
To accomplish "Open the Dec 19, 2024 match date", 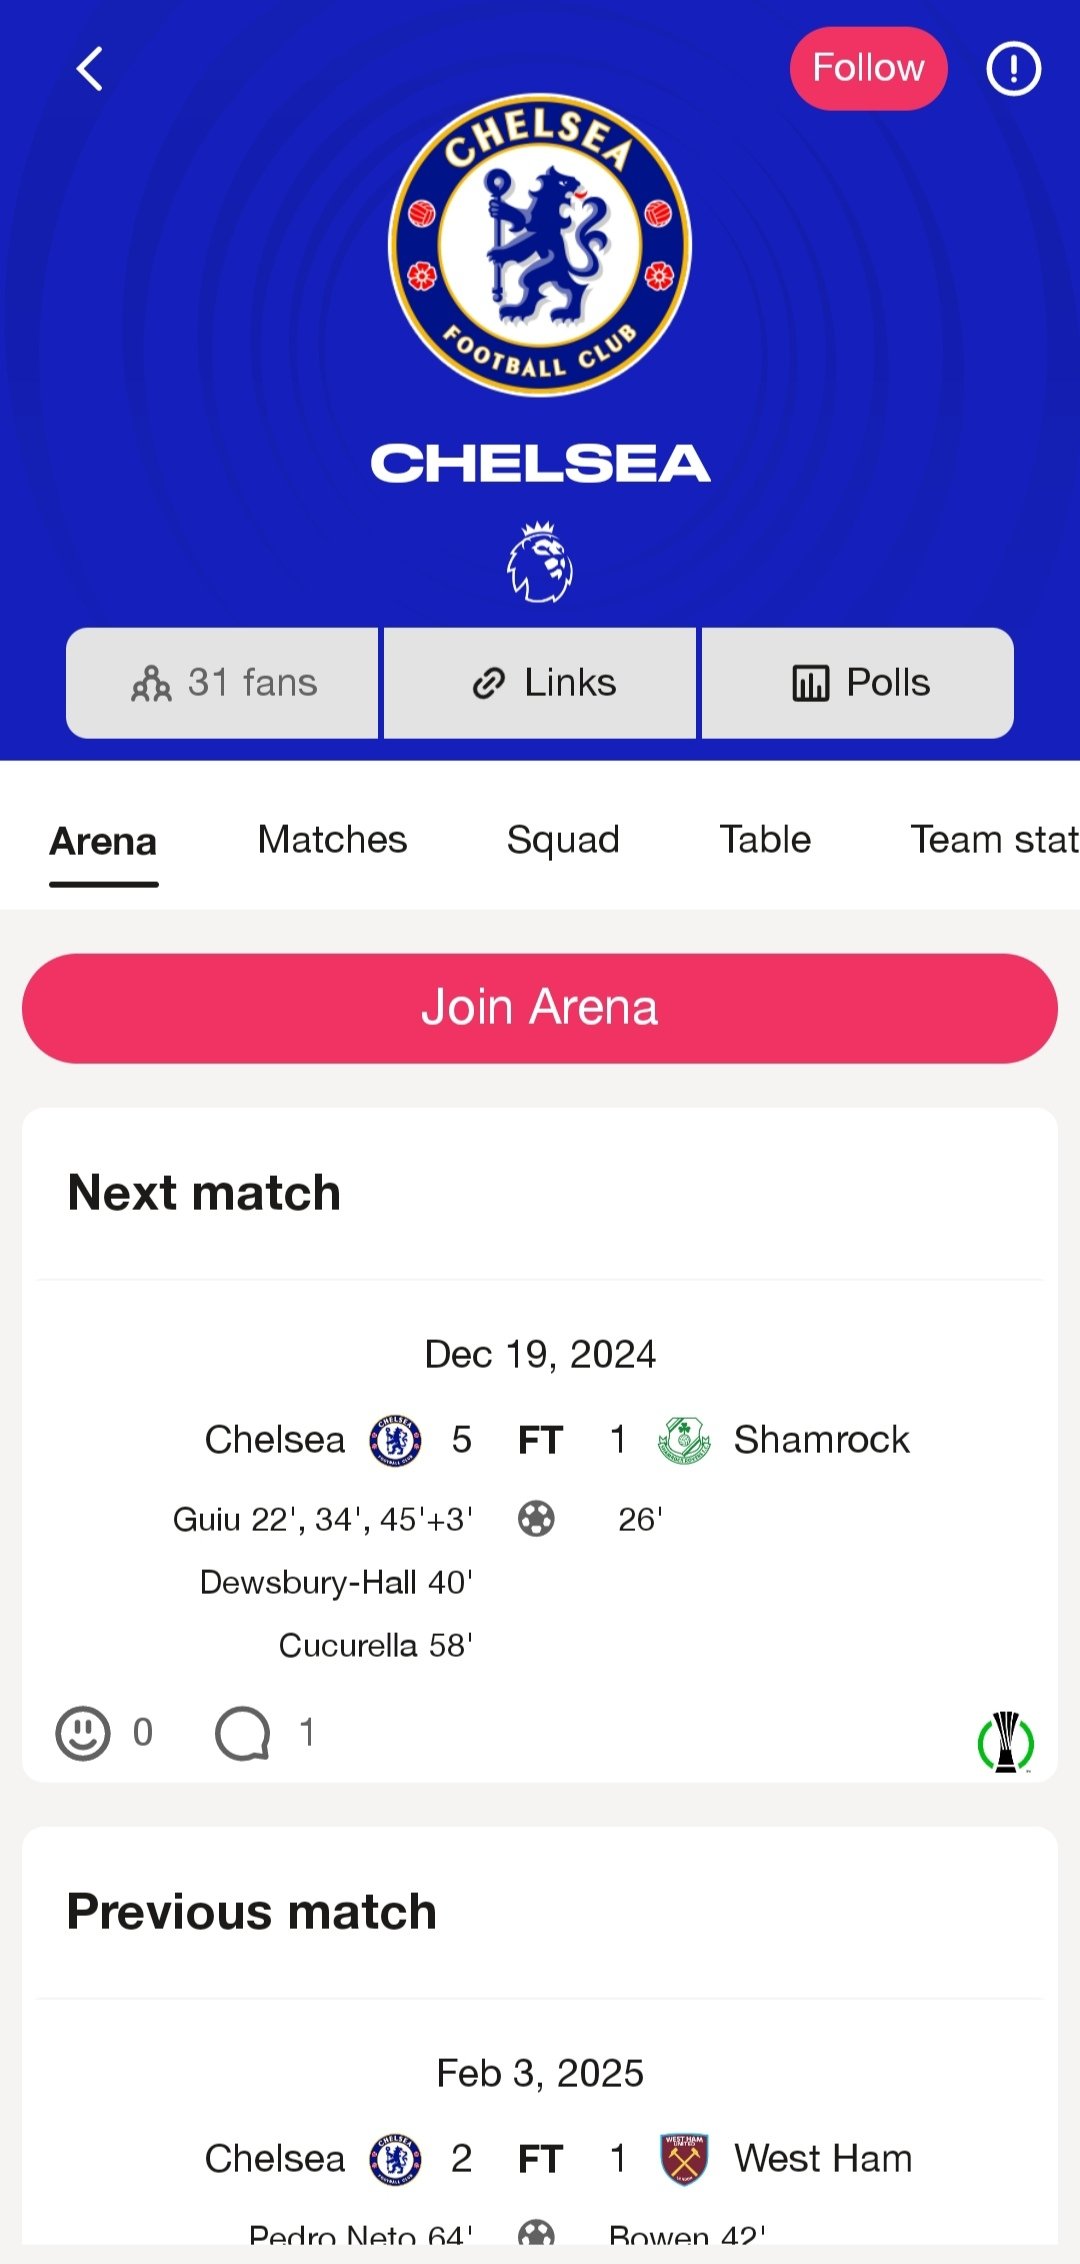I will [540, 1354].
